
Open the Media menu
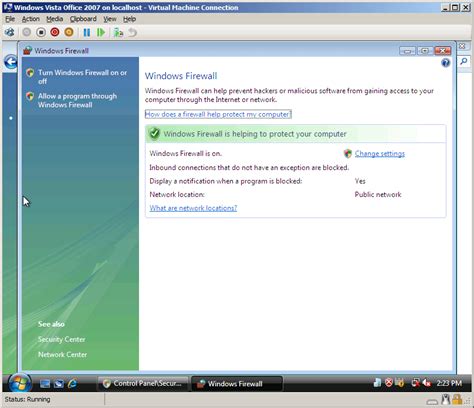click(x=54, y=19)
